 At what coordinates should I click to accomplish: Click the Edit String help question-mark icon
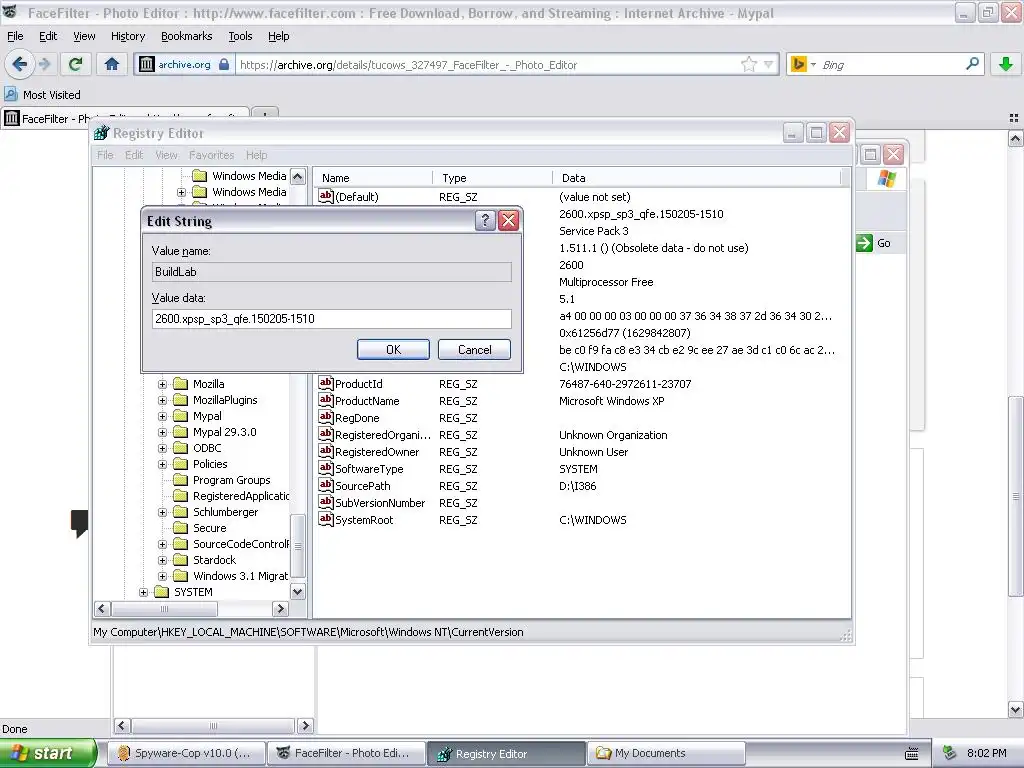pyautogui.click(x=485, y=221)
